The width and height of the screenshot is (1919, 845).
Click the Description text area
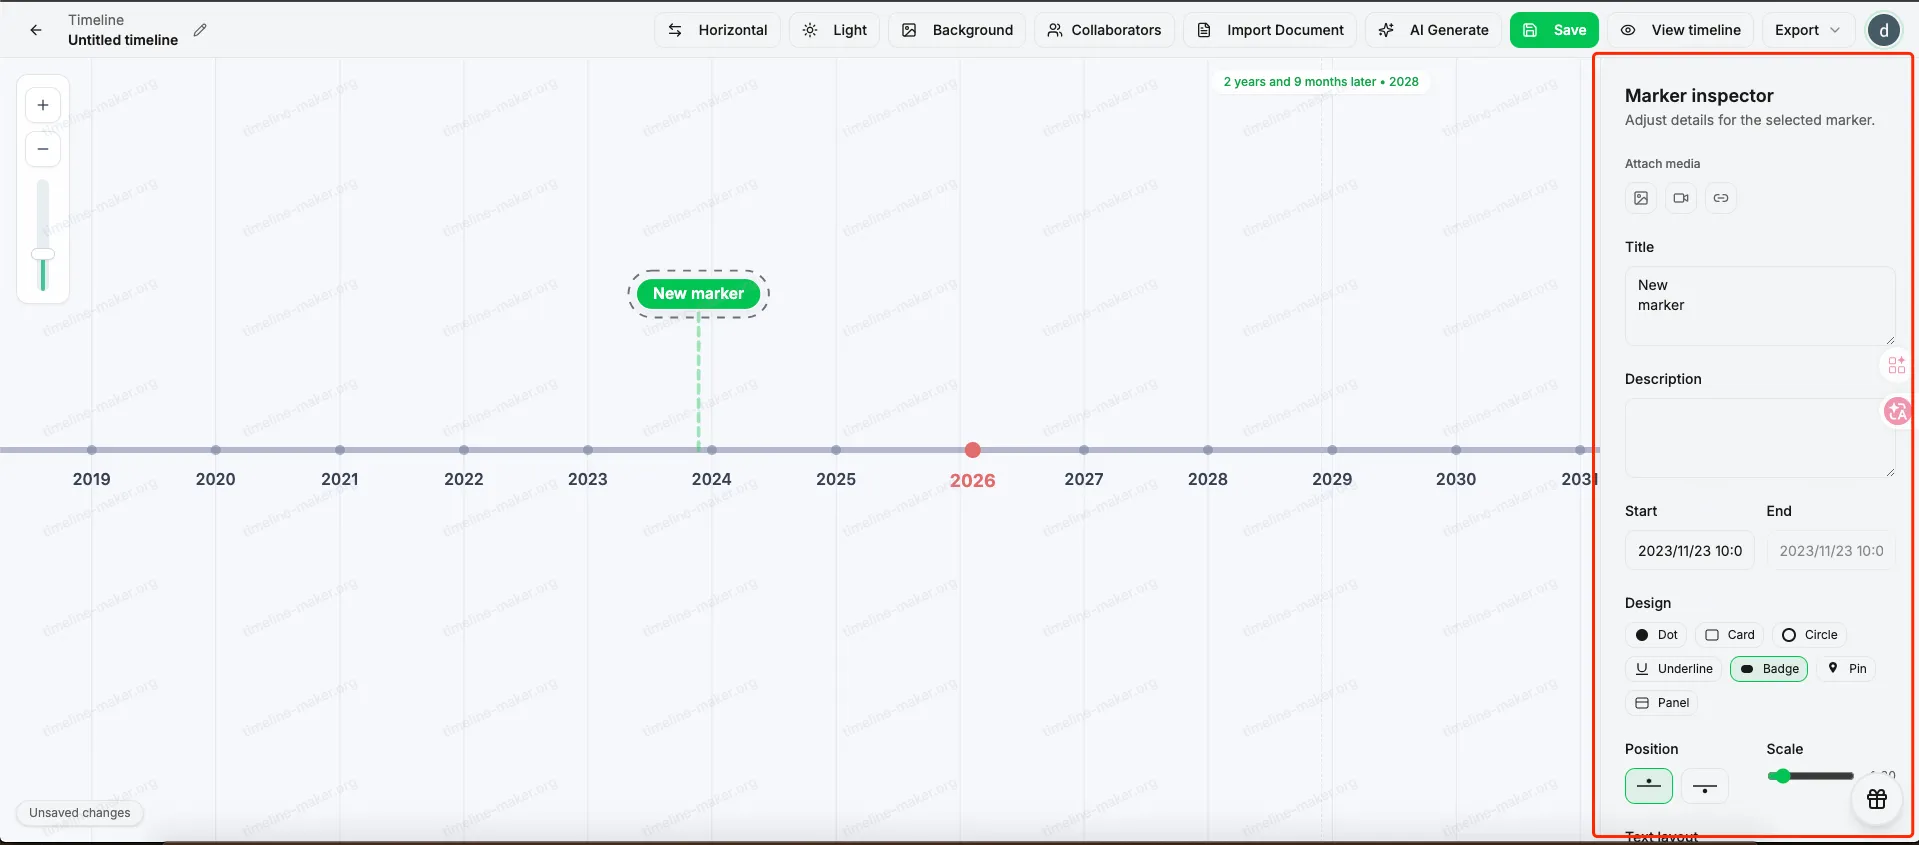(1760, 438)
